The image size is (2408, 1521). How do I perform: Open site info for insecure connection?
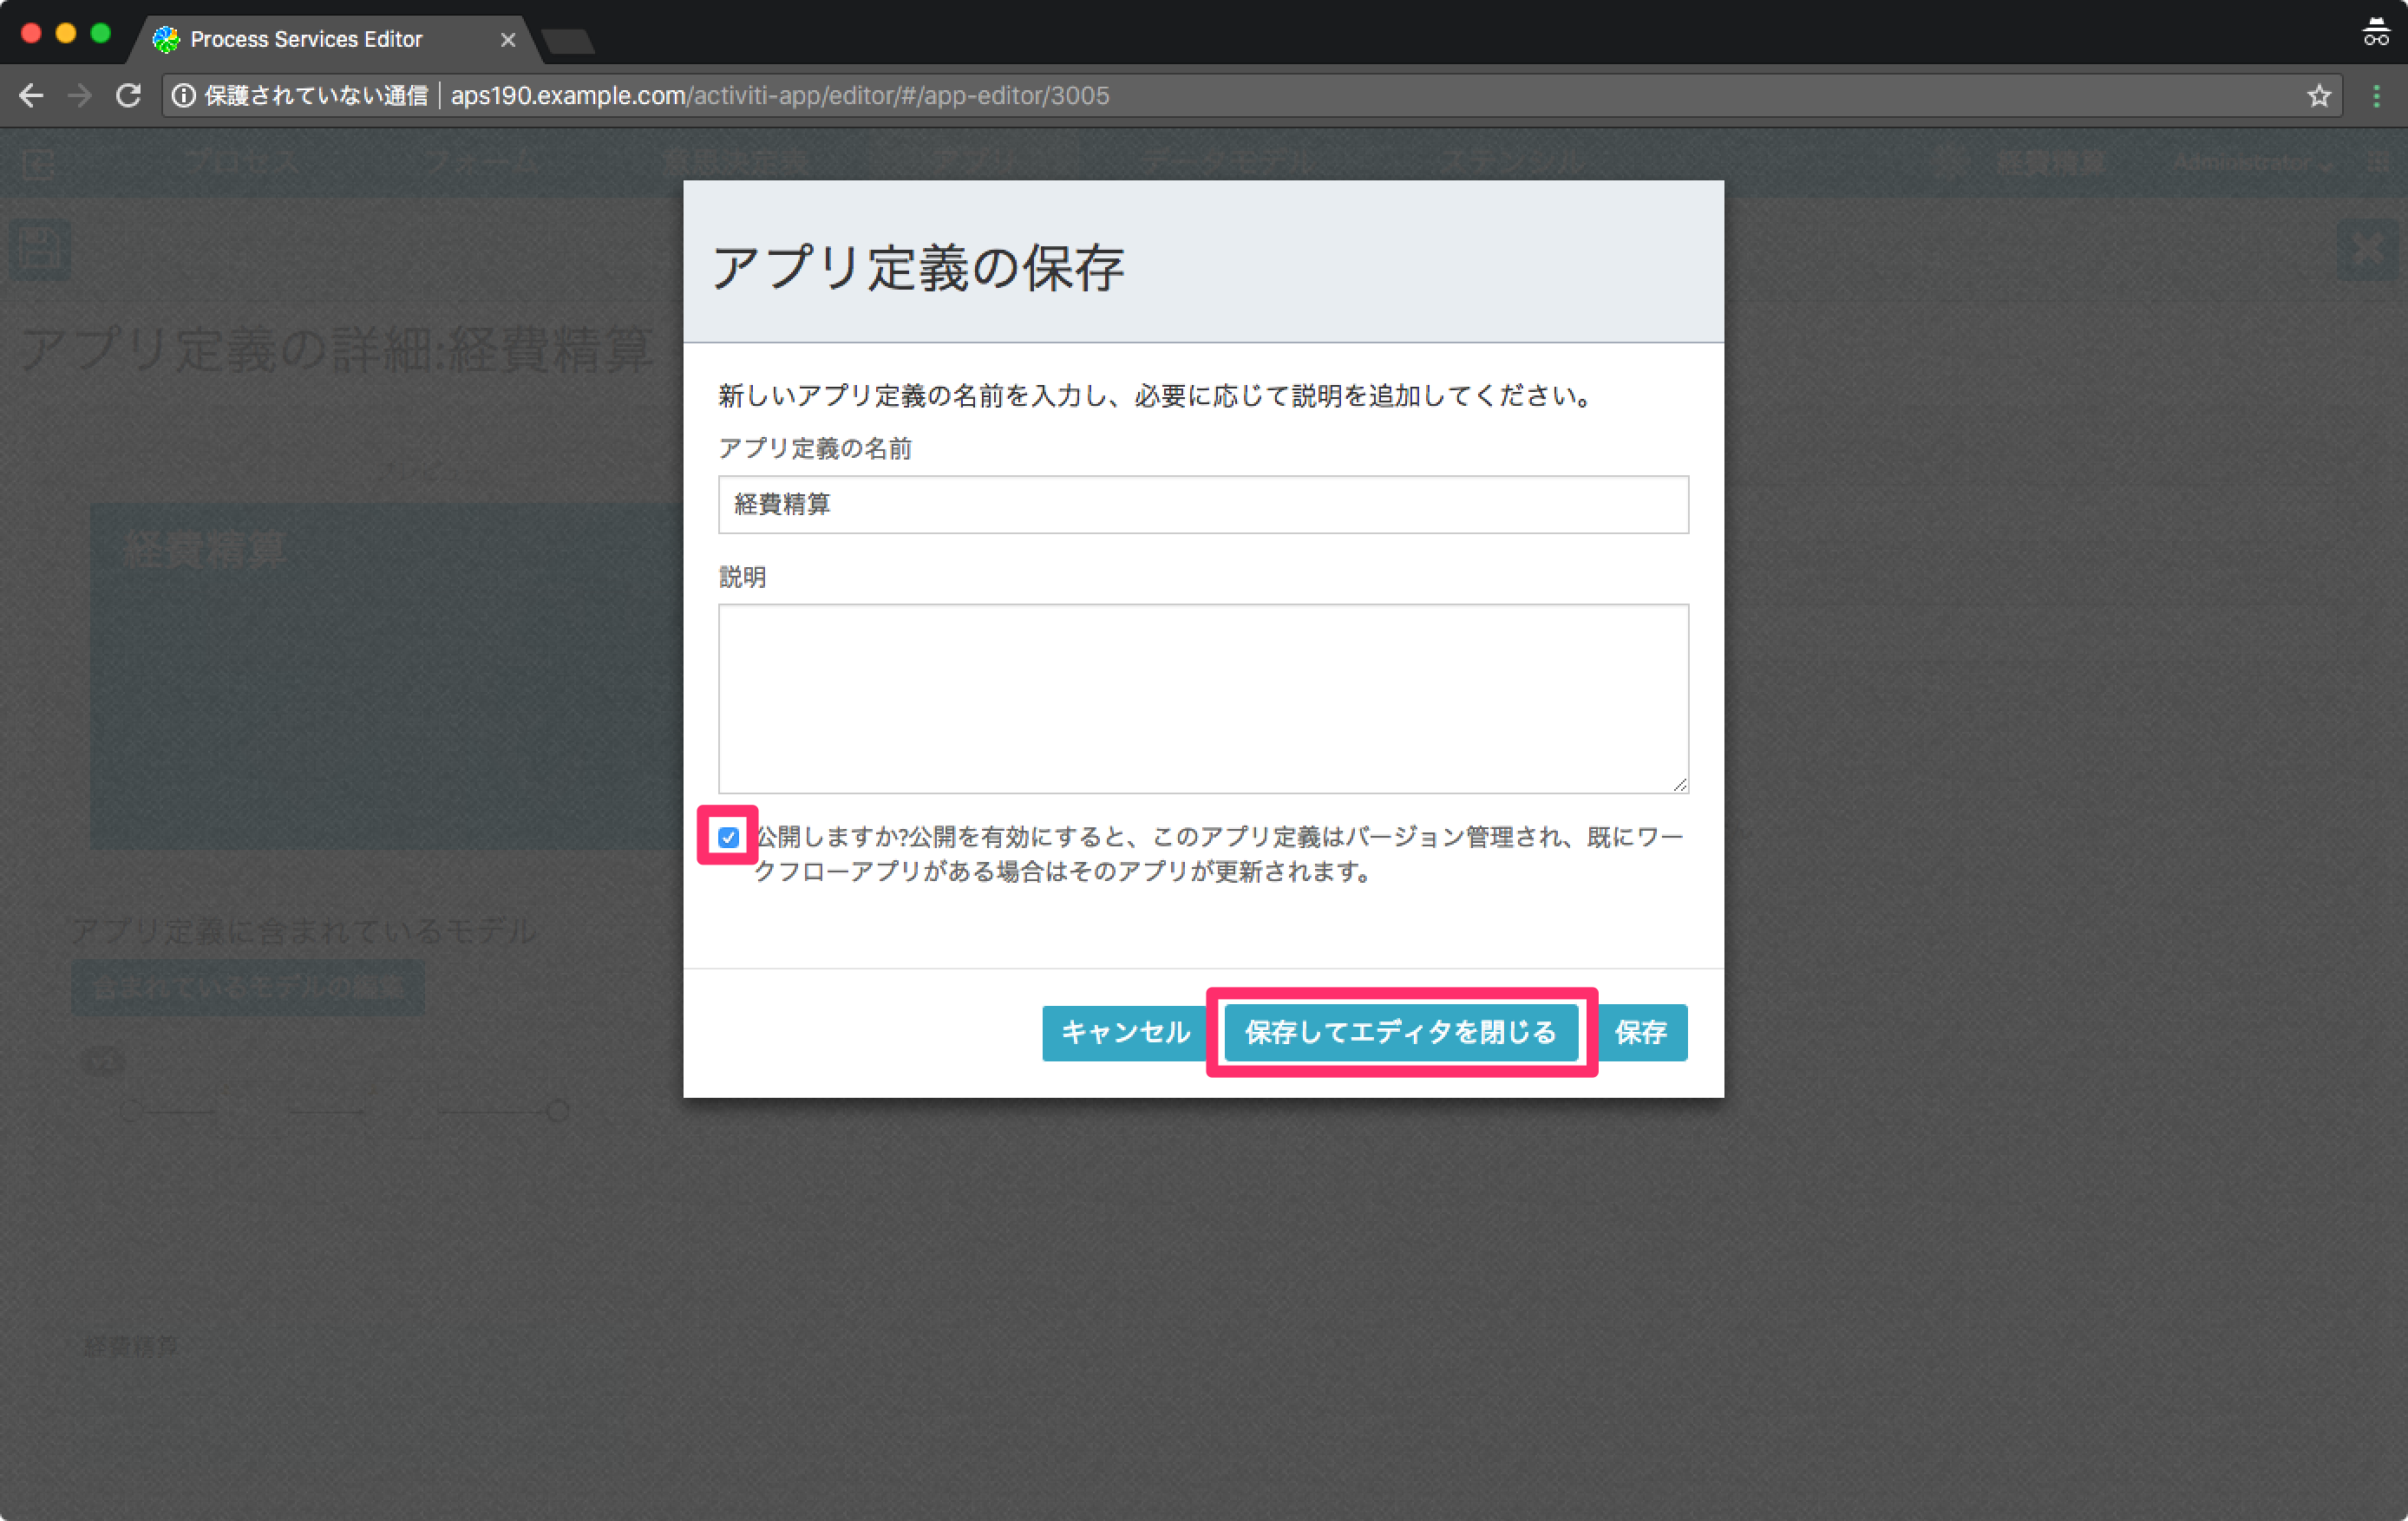click(183, 96)
